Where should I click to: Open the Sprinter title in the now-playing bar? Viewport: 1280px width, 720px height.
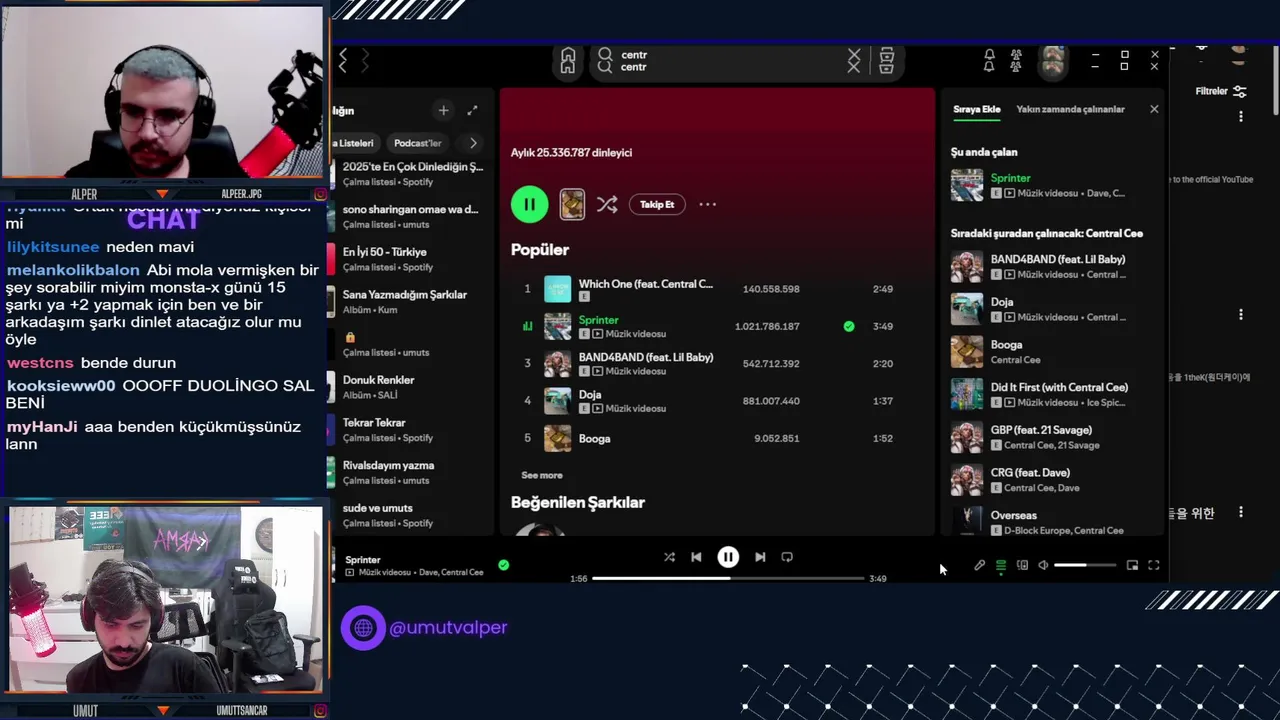(363, 560)
